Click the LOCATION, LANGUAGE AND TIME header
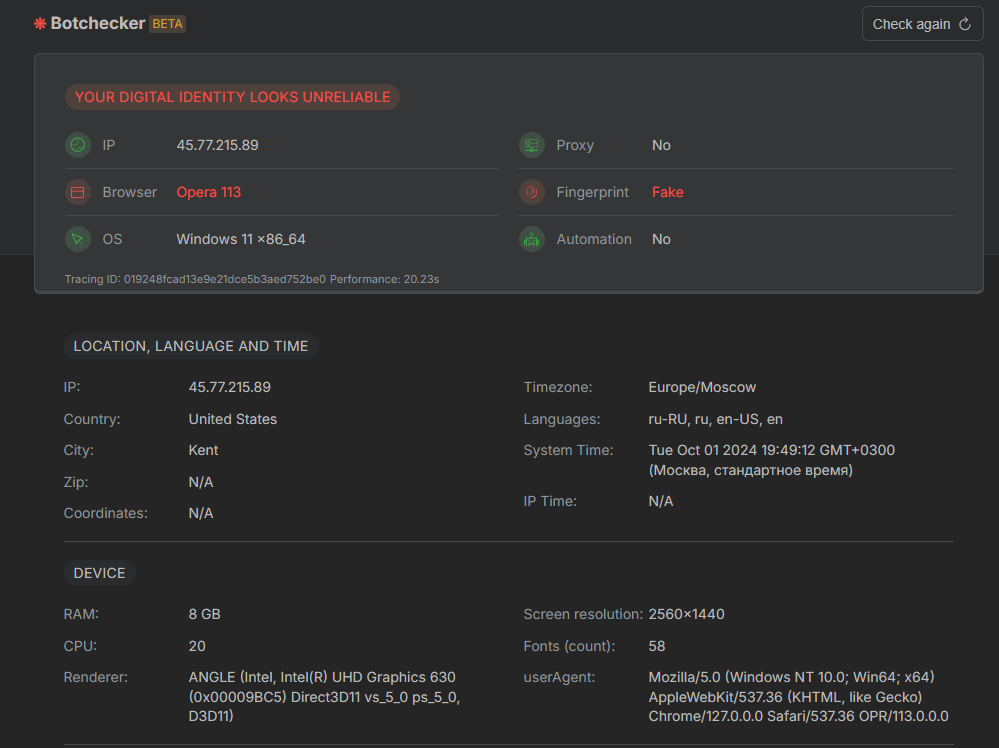 190,346
